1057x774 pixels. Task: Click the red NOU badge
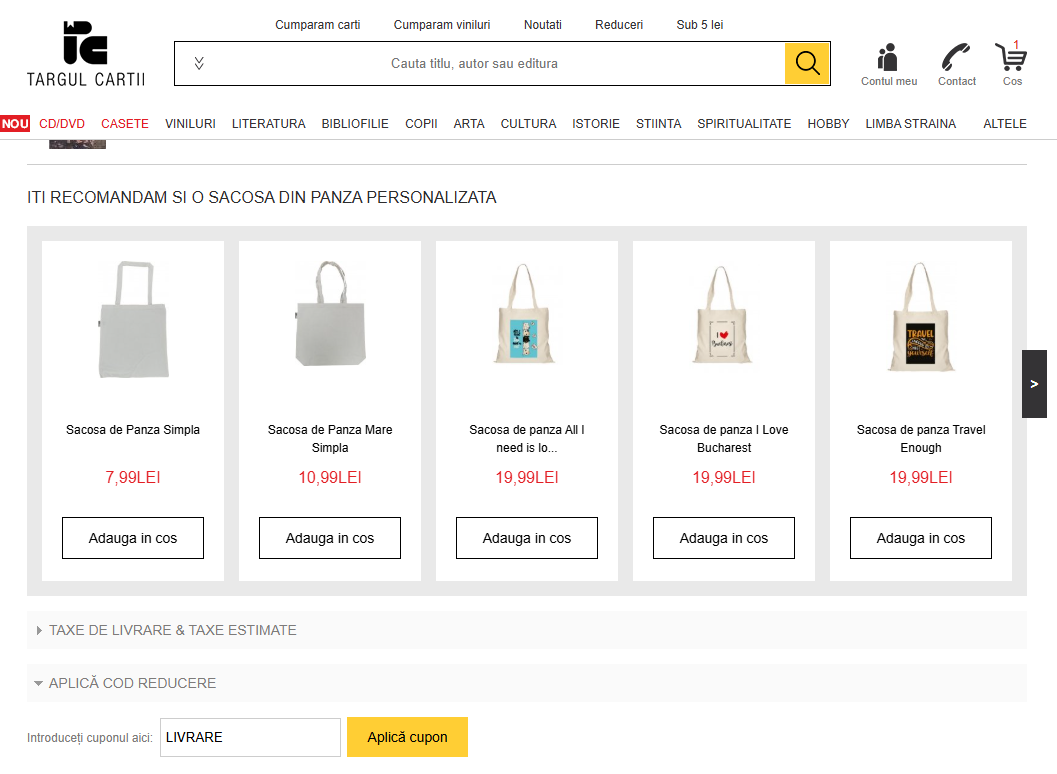(x=15, y=124)
